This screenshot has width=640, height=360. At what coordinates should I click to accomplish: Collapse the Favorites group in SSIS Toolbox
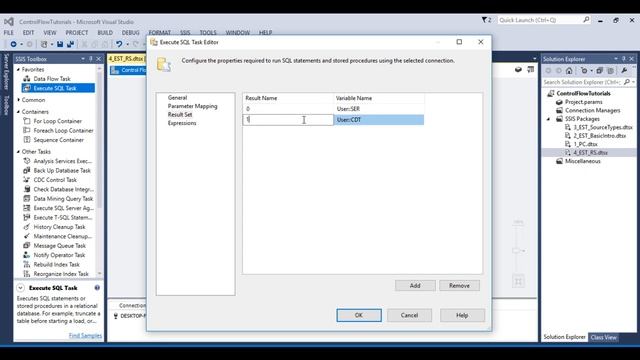coord(18,70)
